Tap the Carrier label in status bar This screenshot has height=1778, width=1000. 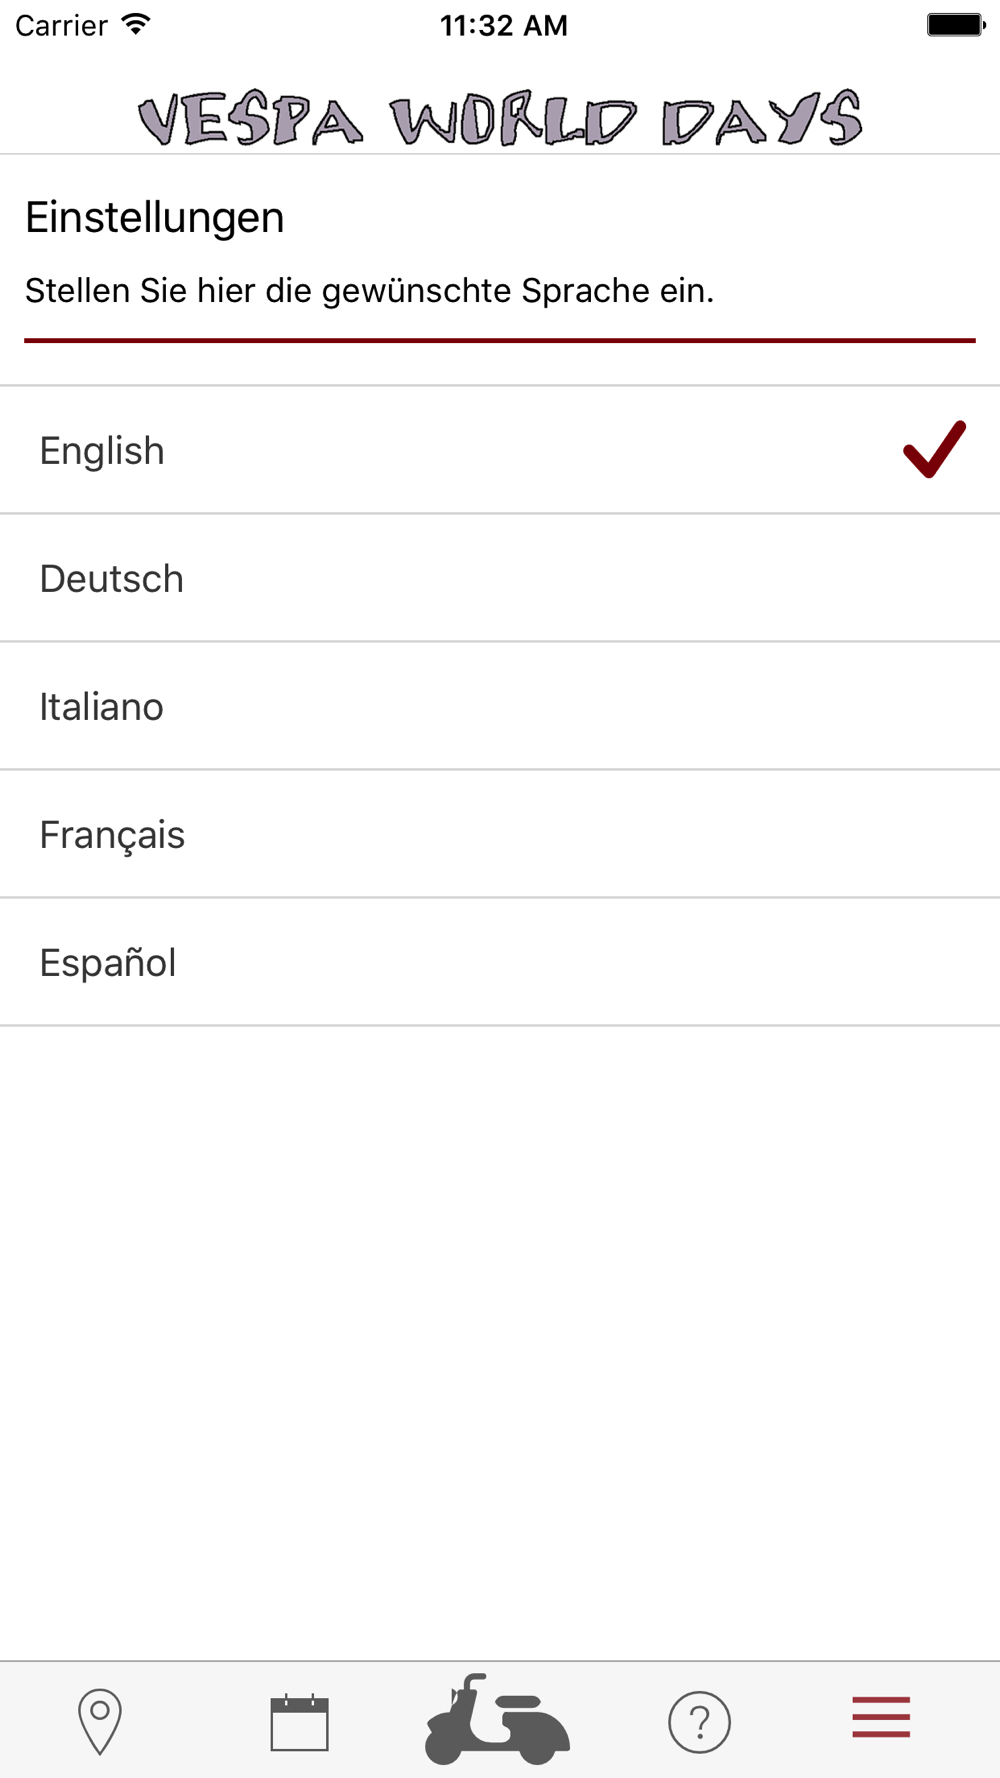click(61, 25)
